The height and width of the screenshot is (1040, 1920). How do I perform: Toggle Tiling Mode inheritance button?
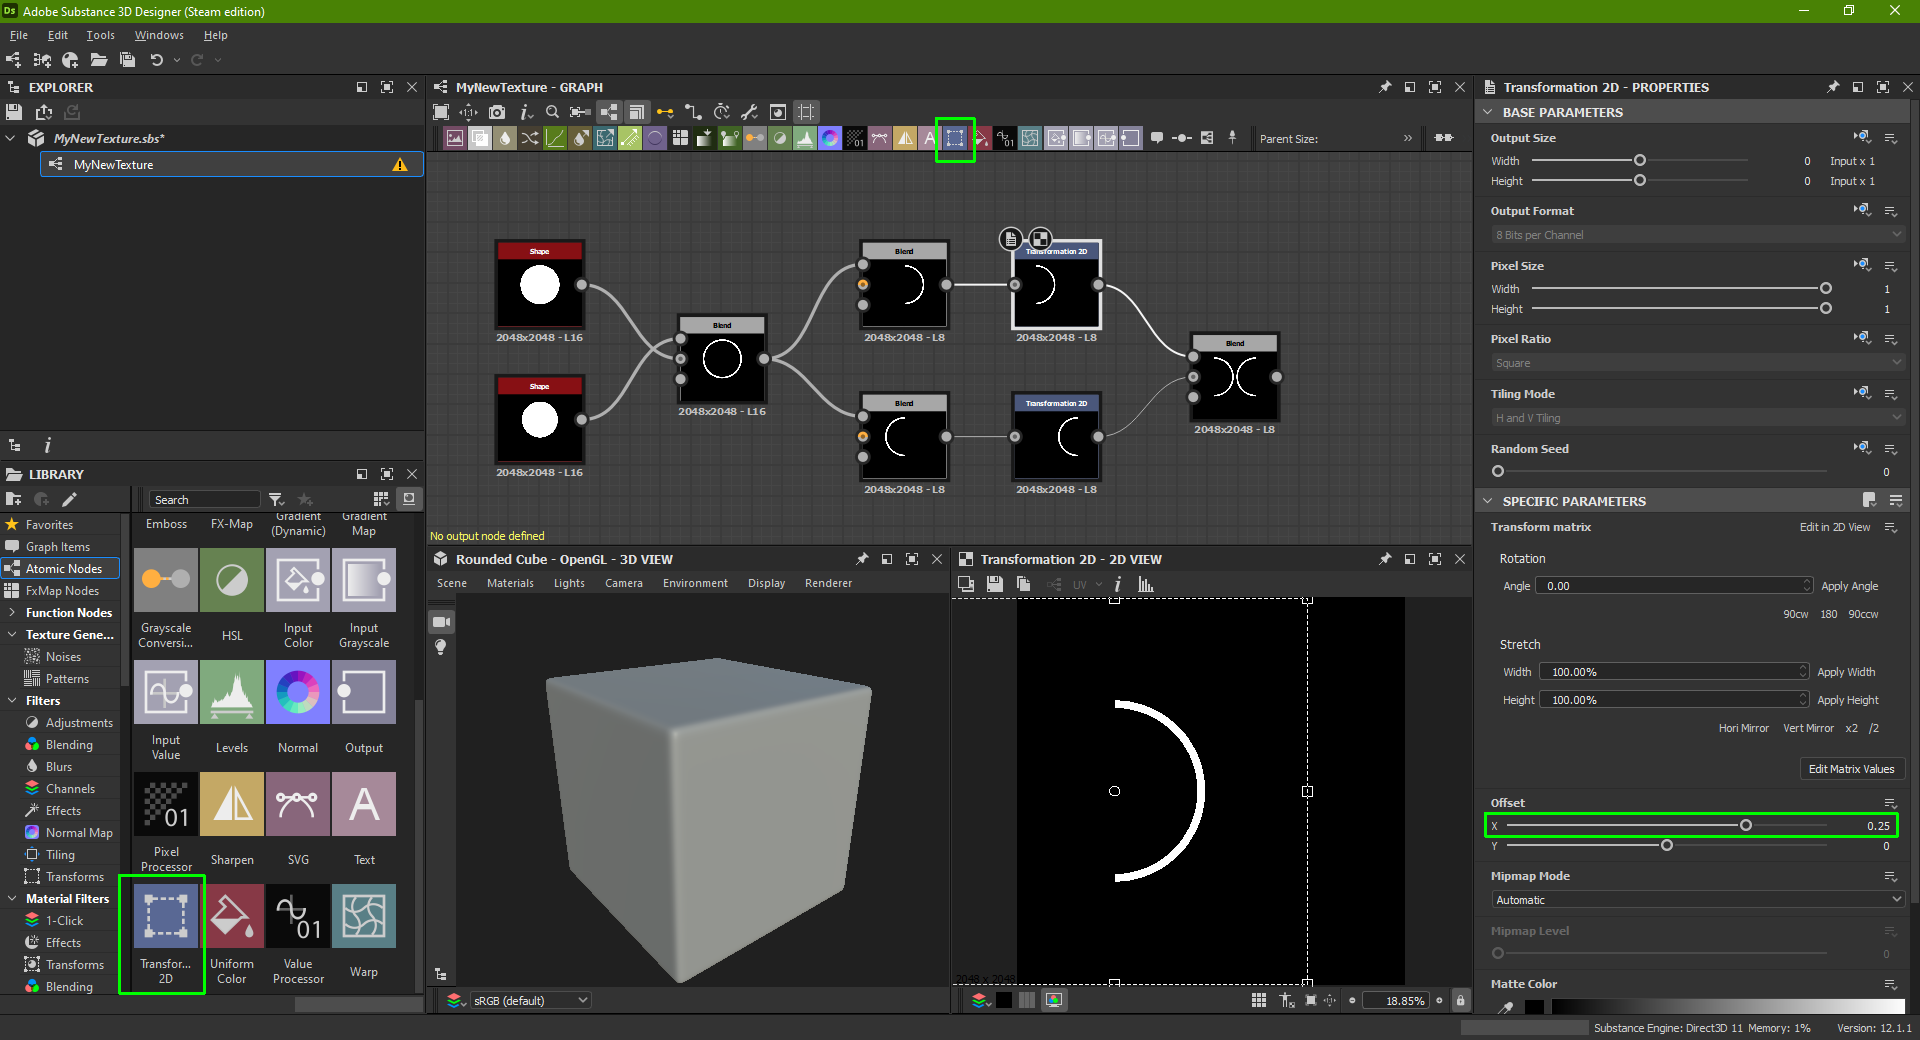coord(1862,393)
